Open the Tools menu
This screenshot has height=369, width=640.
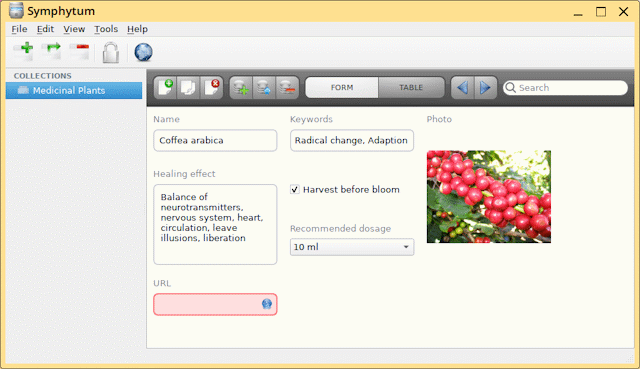pyautogui.click(x=106, y=29)
